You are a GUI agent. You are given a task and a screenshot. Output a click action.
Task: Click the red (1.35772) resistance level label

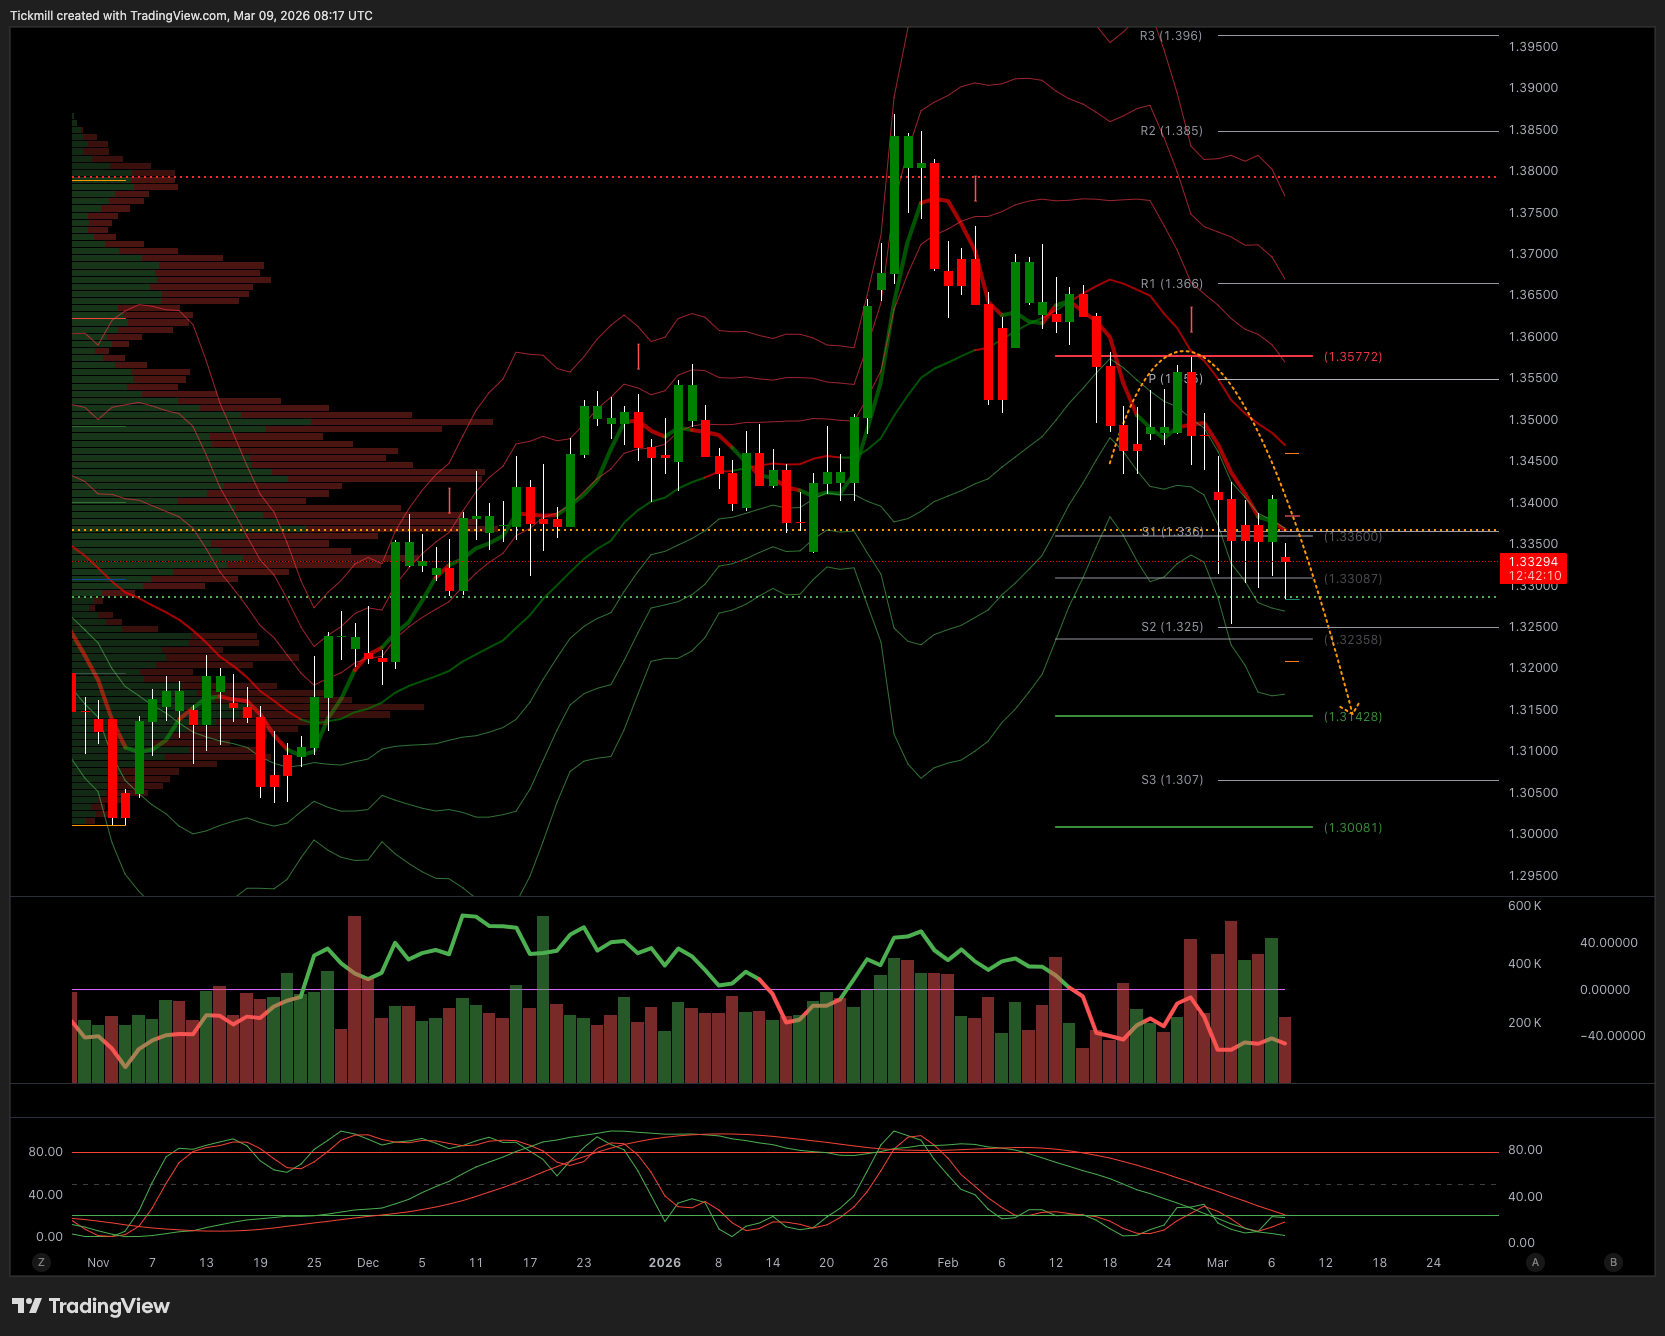pos(1353,357)
